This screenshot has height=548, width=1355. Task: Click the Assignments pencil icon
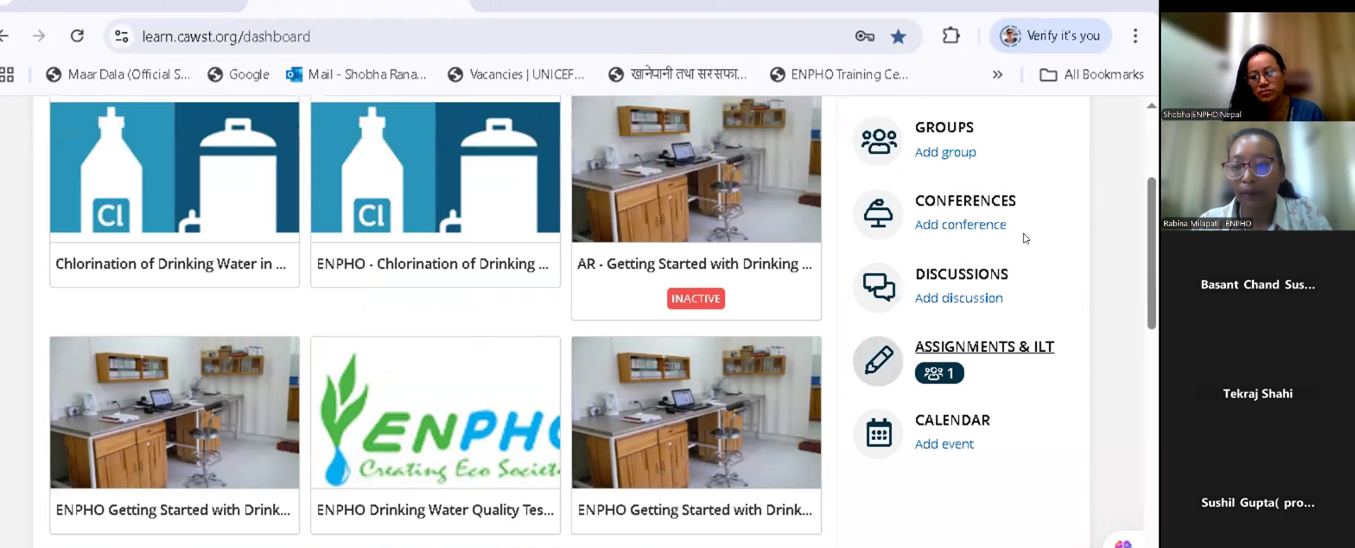(x=878, y=360)
